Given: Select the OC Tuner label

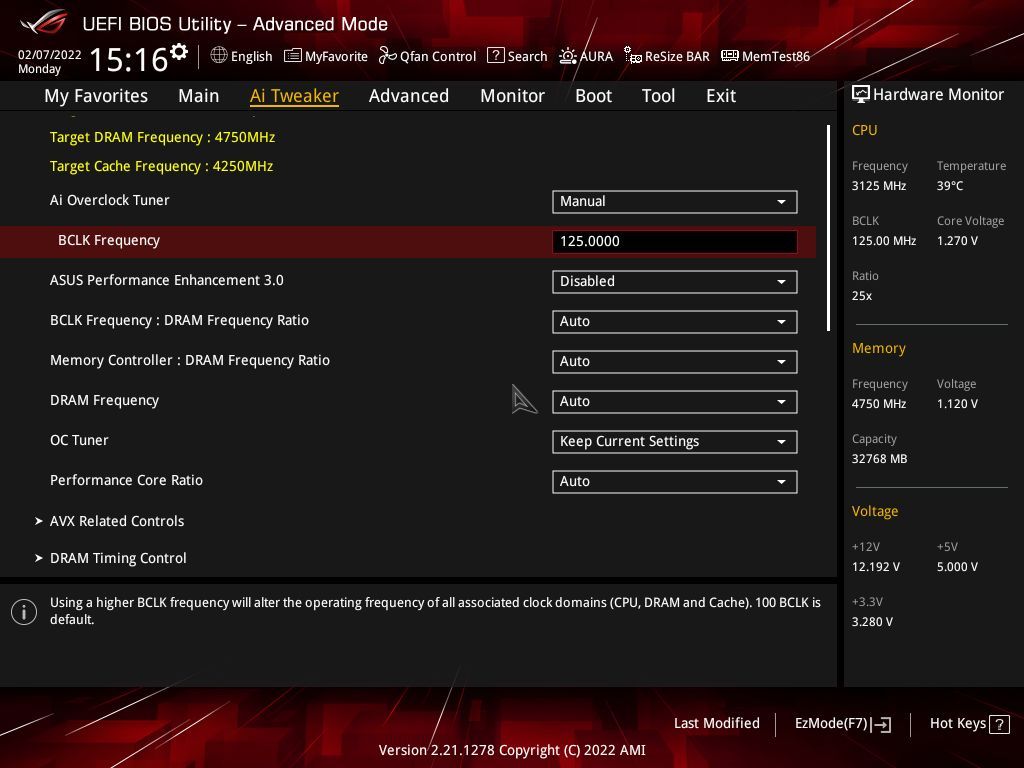Looking at the screenshot, I should pos(79,440).
